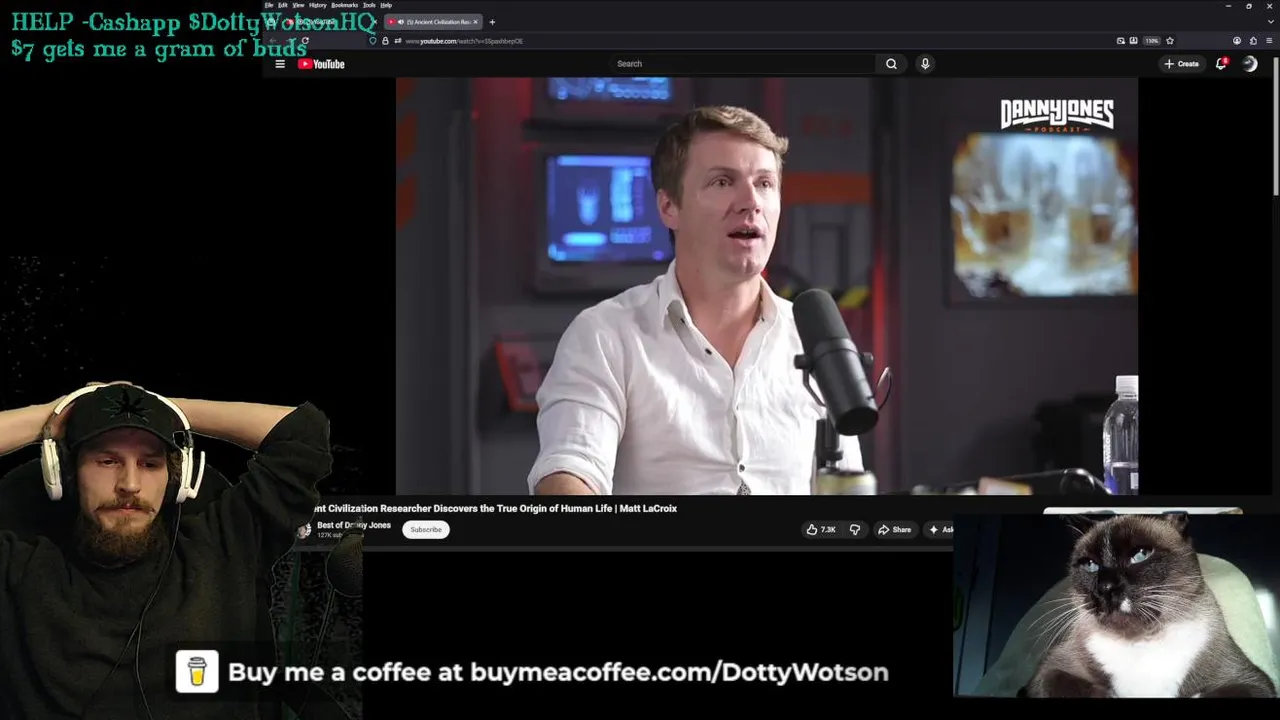Viewport: 1280px width, 720px height.
Task: Open the YouTube notifications bell
Action: coord(1221,64)
